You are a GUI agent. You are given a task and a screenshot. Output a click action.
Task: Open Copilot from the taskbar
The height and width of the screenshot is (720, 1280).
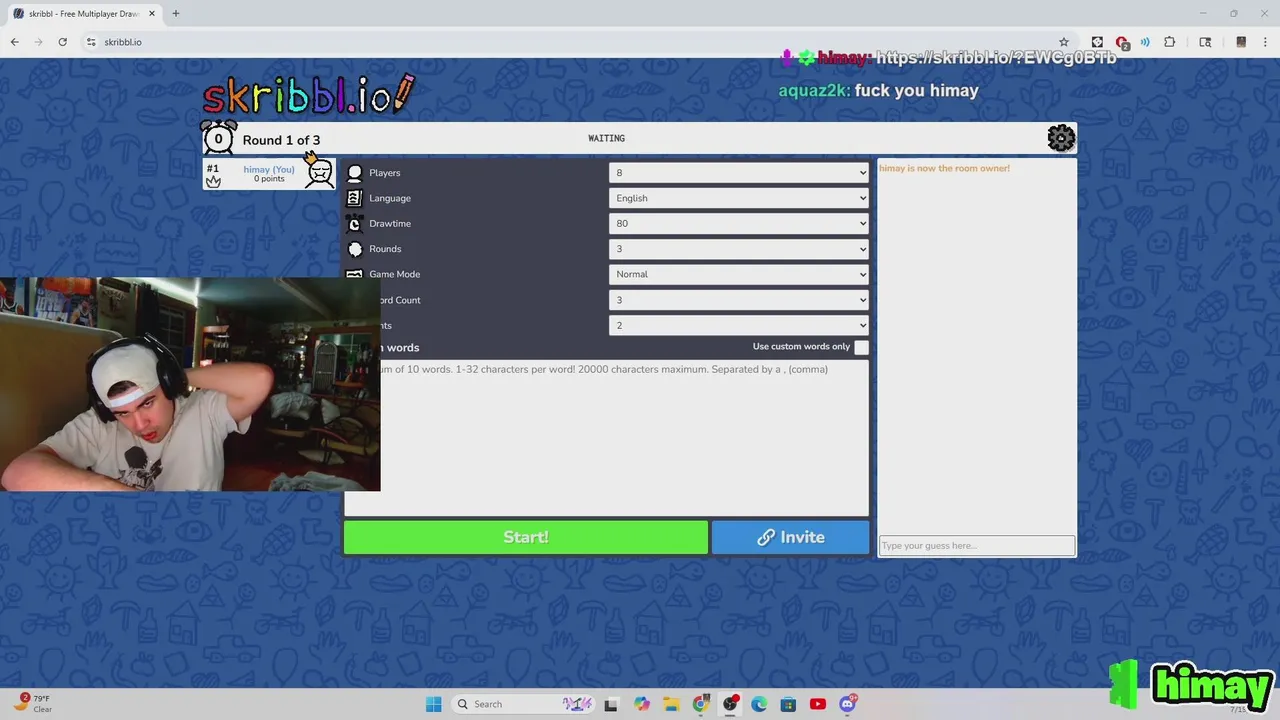641,704
